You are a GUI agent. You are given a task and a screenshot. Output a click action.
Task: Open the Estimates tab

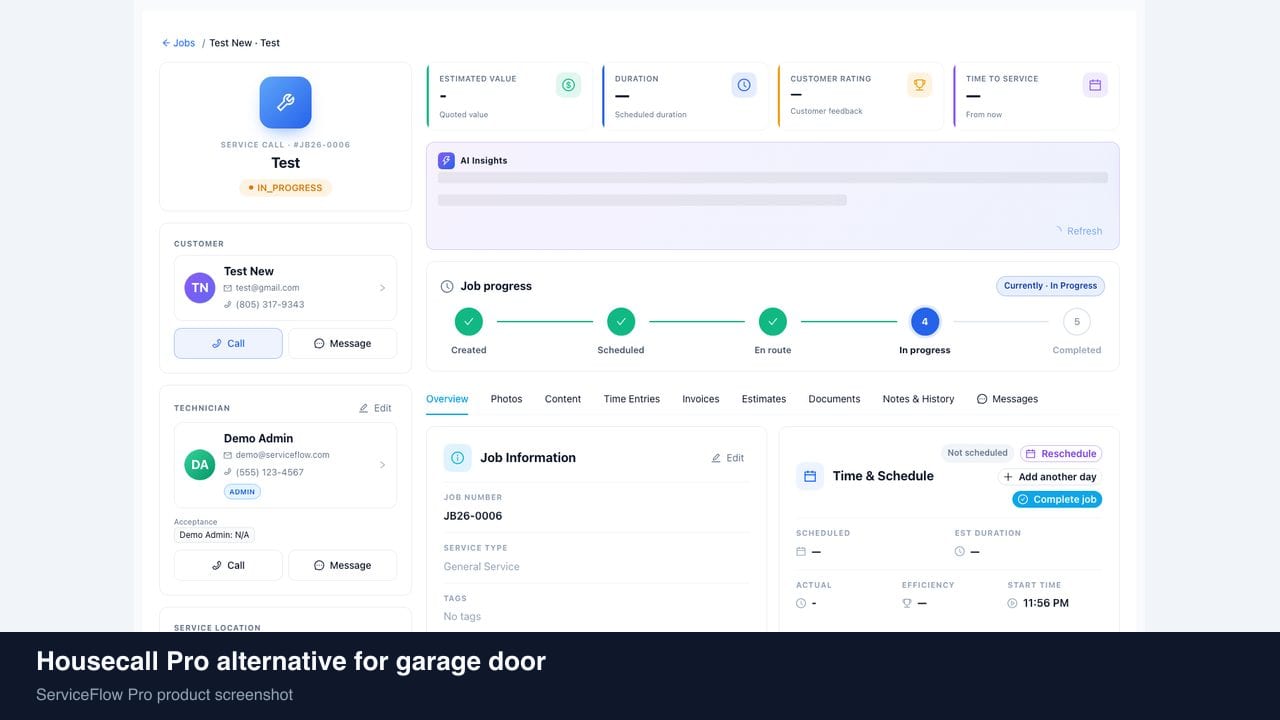tap(764, 399)
